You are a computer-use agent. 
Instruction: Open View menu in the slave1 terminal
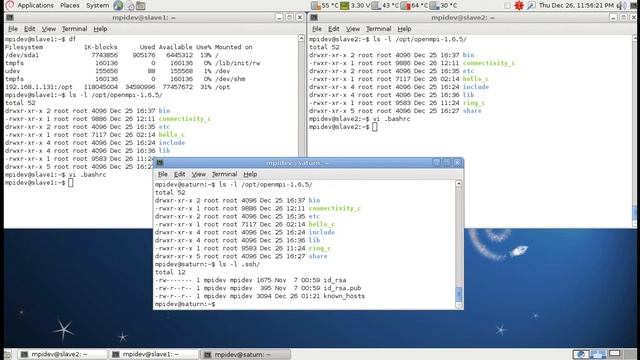coord(49,29)
